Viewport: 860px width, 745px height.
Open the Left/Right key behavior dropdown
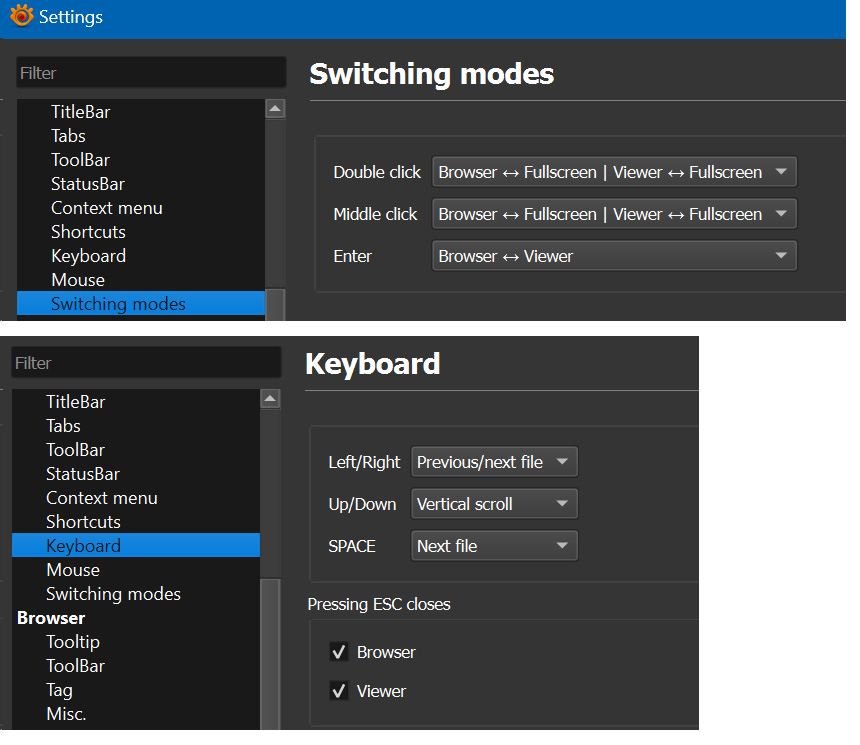pos(494,462)
